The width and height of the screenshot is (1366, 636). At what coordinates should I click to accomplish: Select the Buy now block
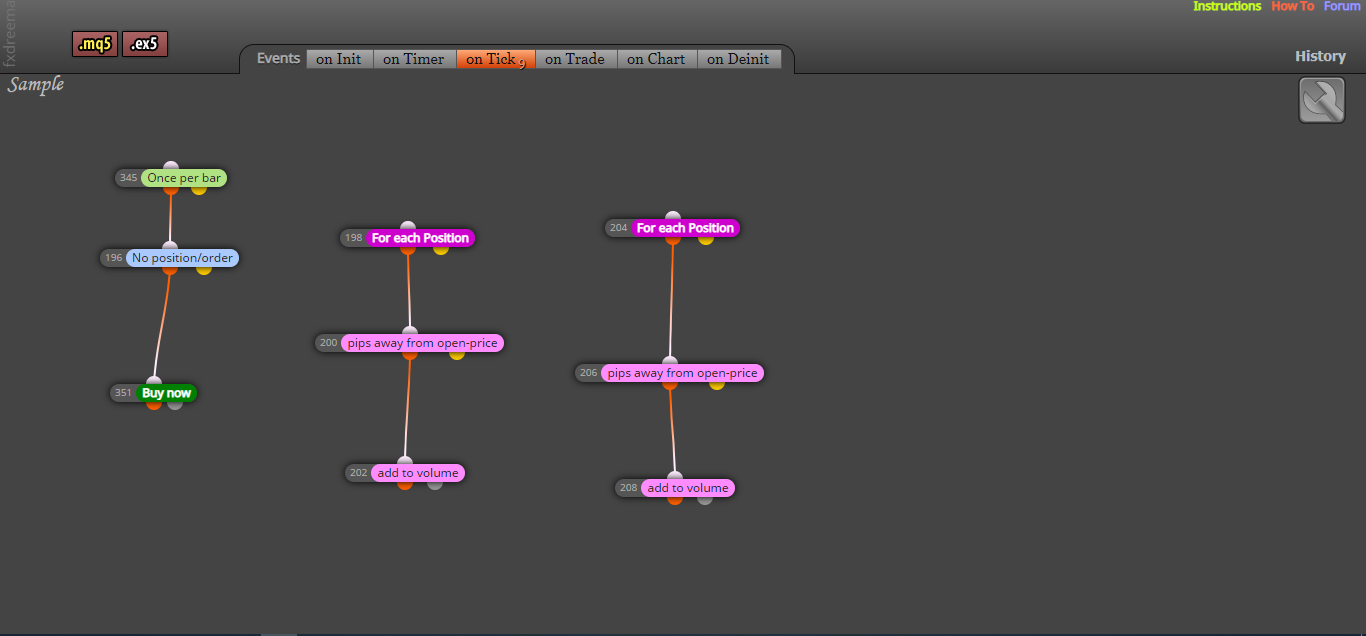tap(166, 393)
